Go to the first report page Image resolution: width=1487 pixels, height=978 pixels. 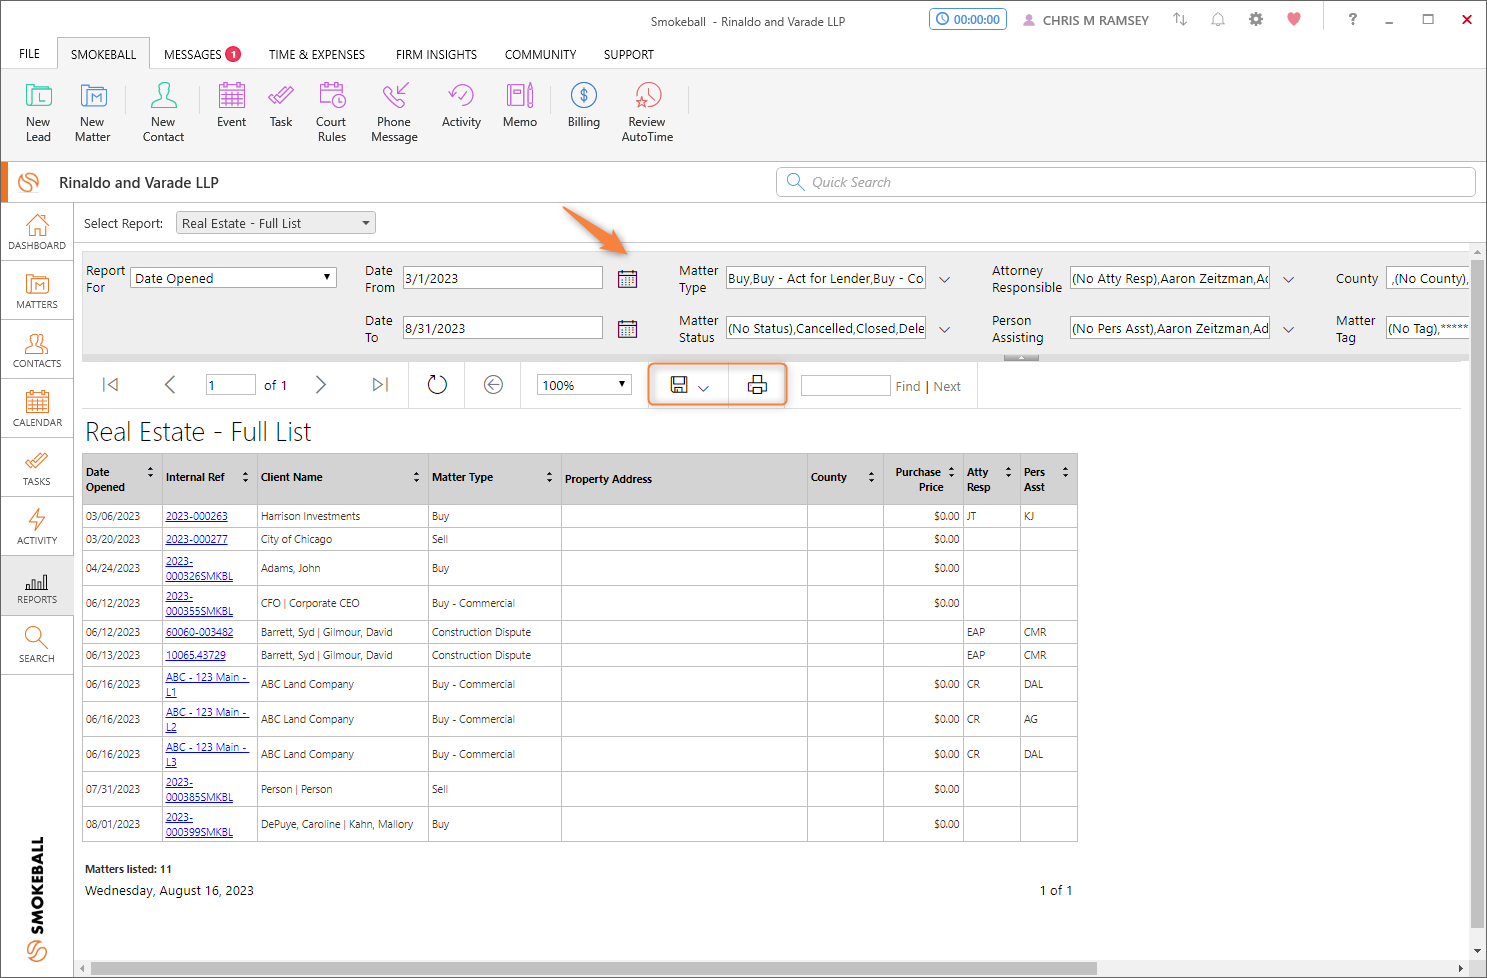coord(111,385)
